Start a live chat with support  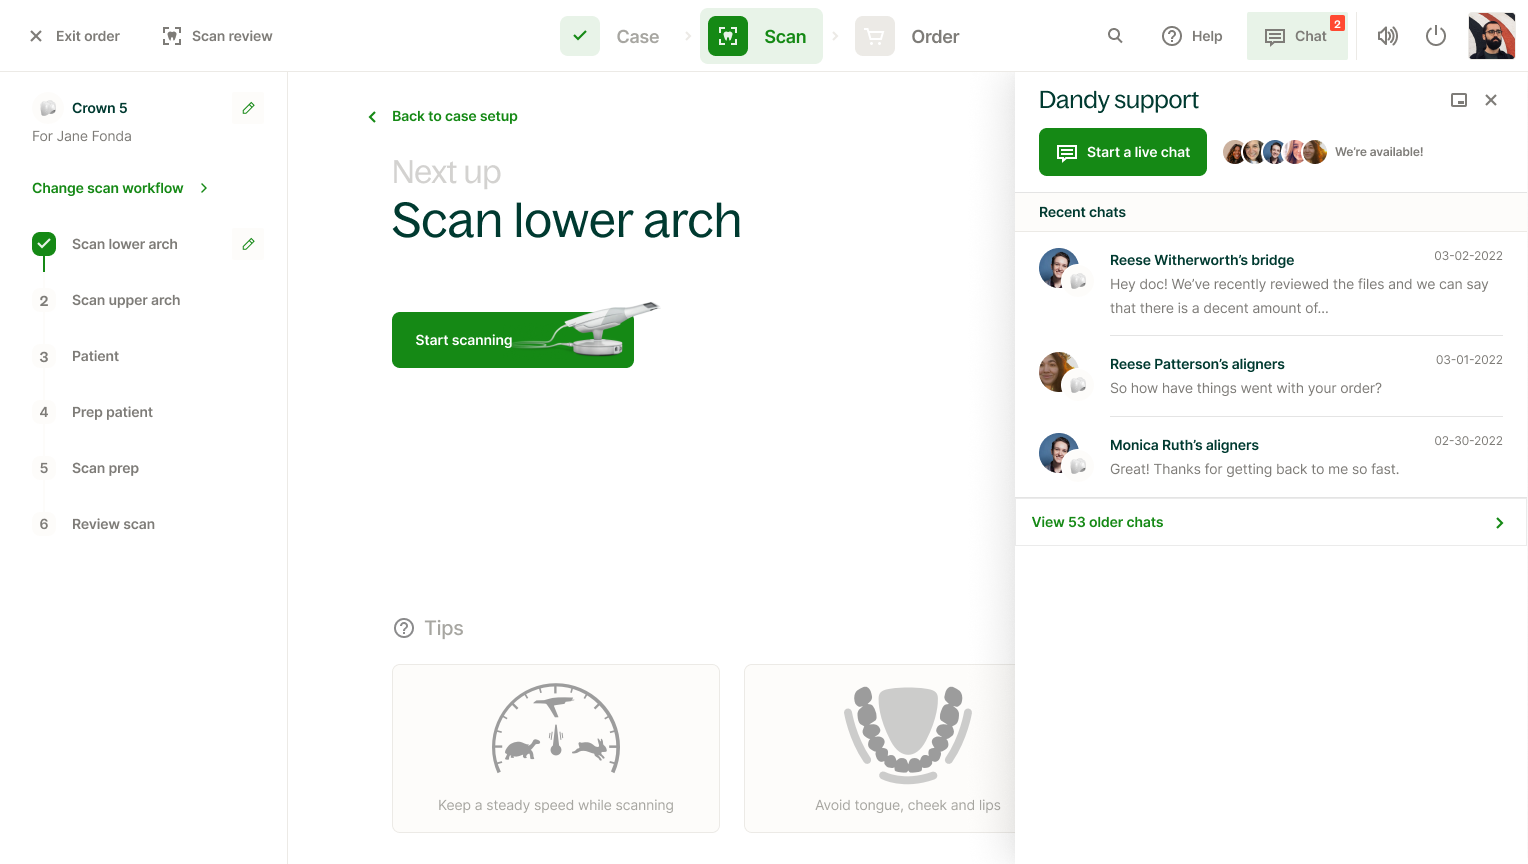pos(1122,152)
